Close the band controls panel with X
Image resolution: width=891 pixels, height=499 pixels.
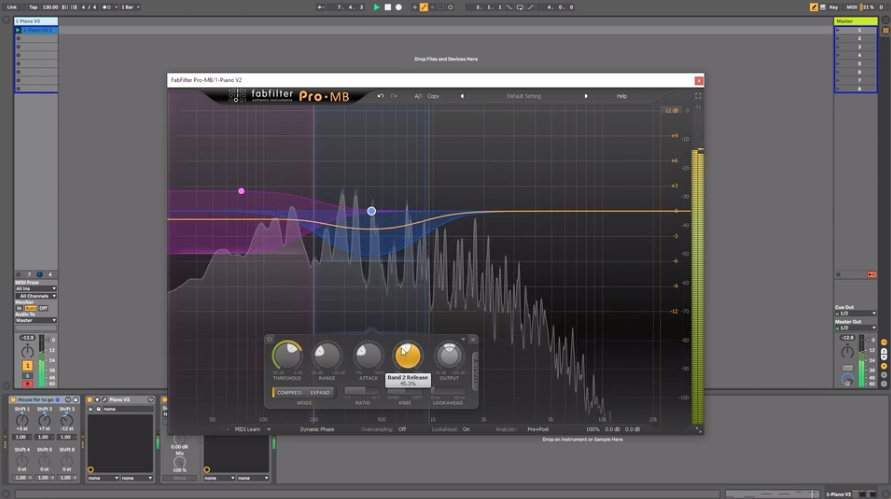coord(473,339)
